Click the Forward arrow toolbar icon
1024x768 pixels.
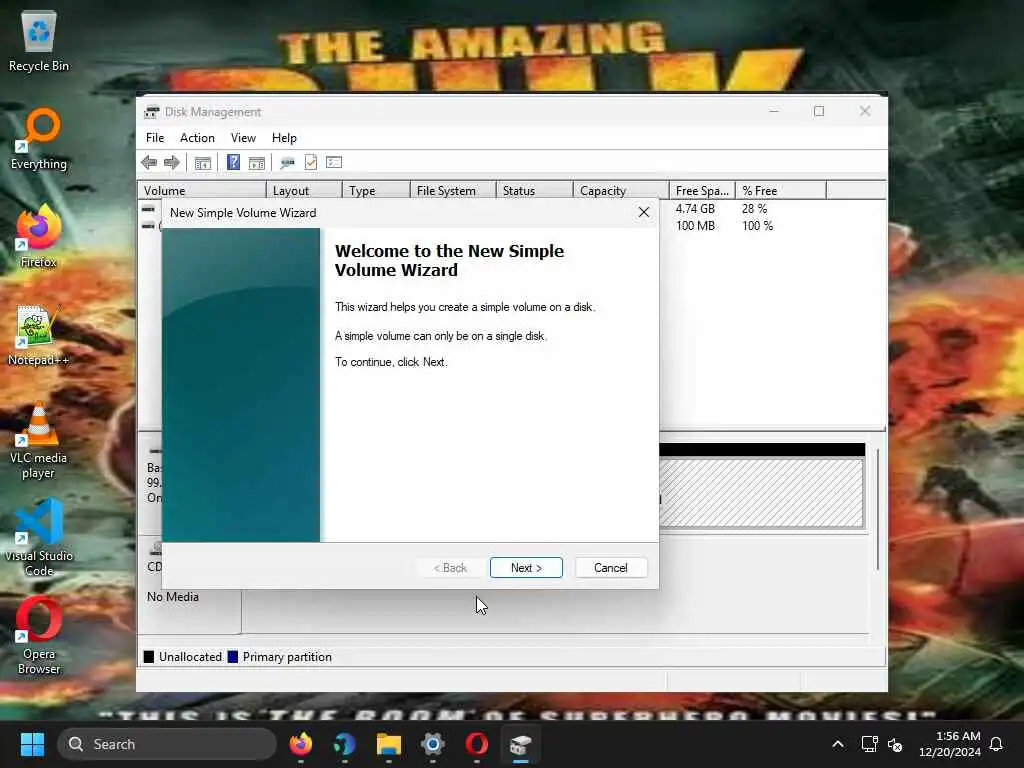click(172, 163)
